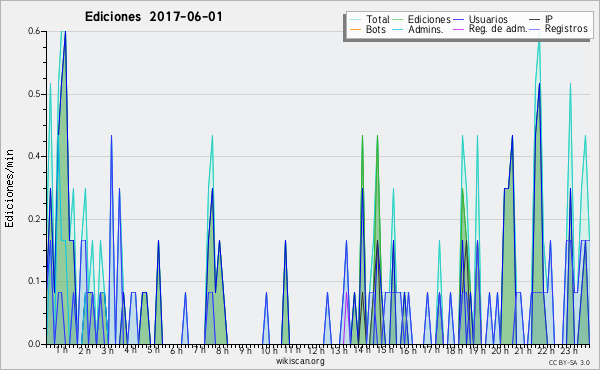
Task: Toggle the Ediciones legend series
Action: tap(429, 19)
